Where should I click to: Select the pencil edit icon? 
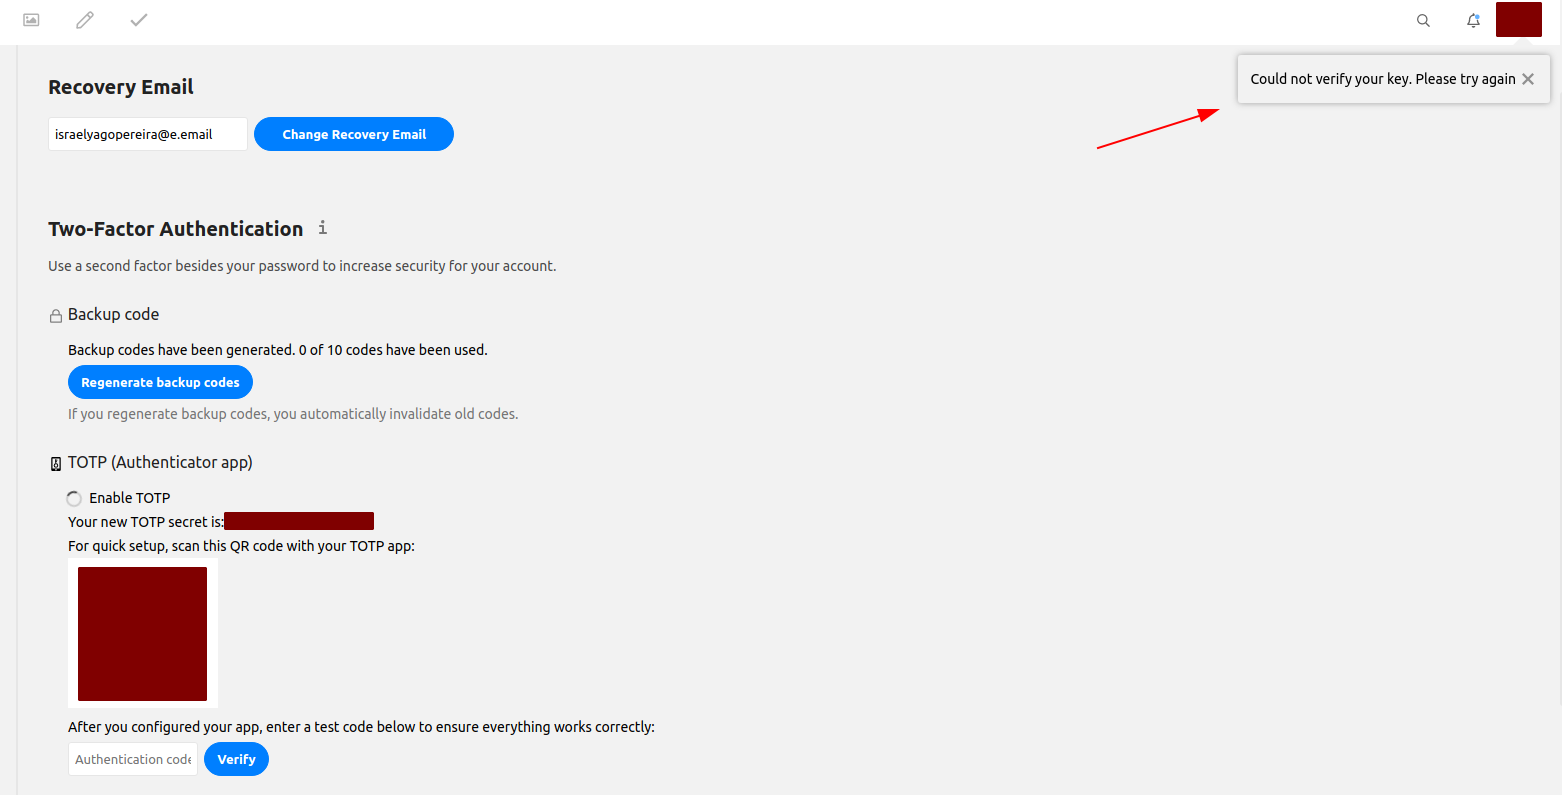tap(84, 19)
